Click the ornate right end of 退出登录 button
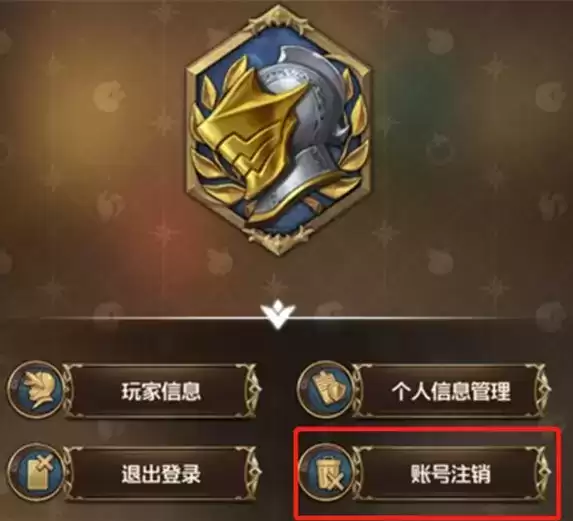573x521 pixels. (x=252, y=473)
